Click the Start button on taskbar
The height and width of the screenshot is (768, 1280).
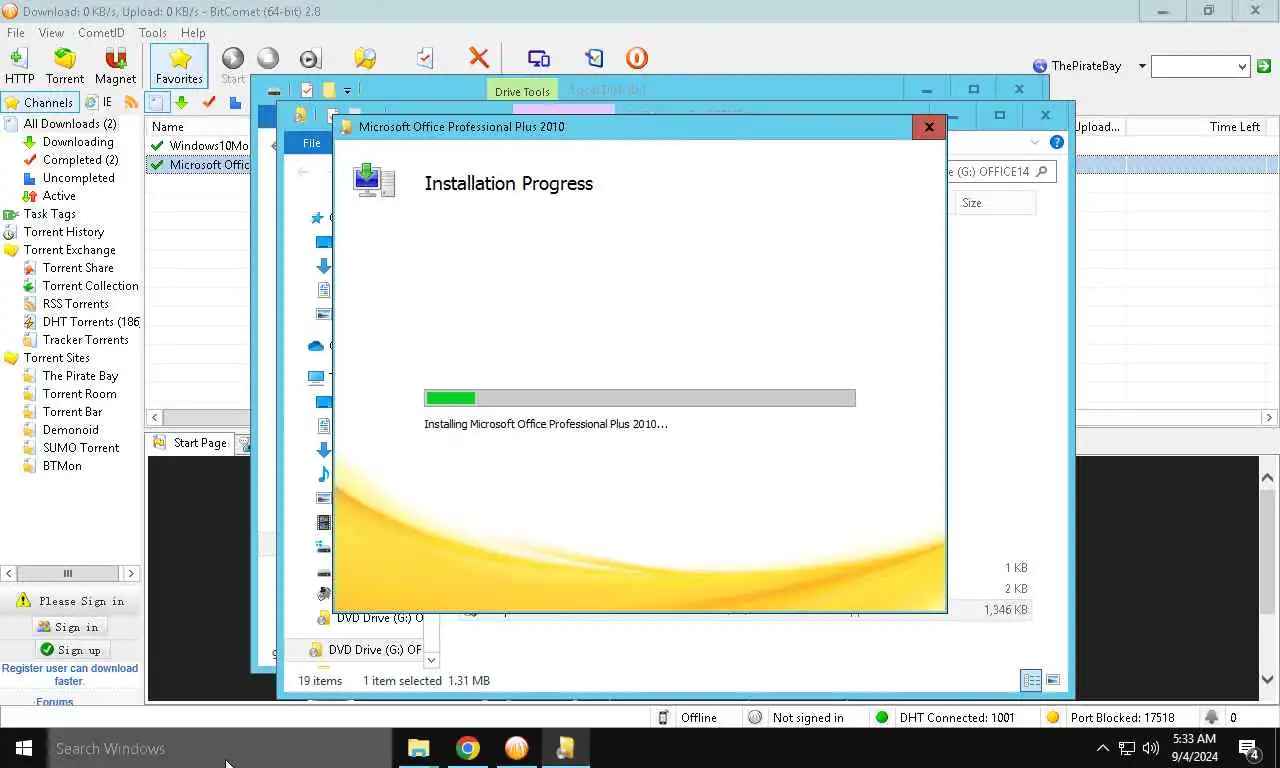point(23,748)
